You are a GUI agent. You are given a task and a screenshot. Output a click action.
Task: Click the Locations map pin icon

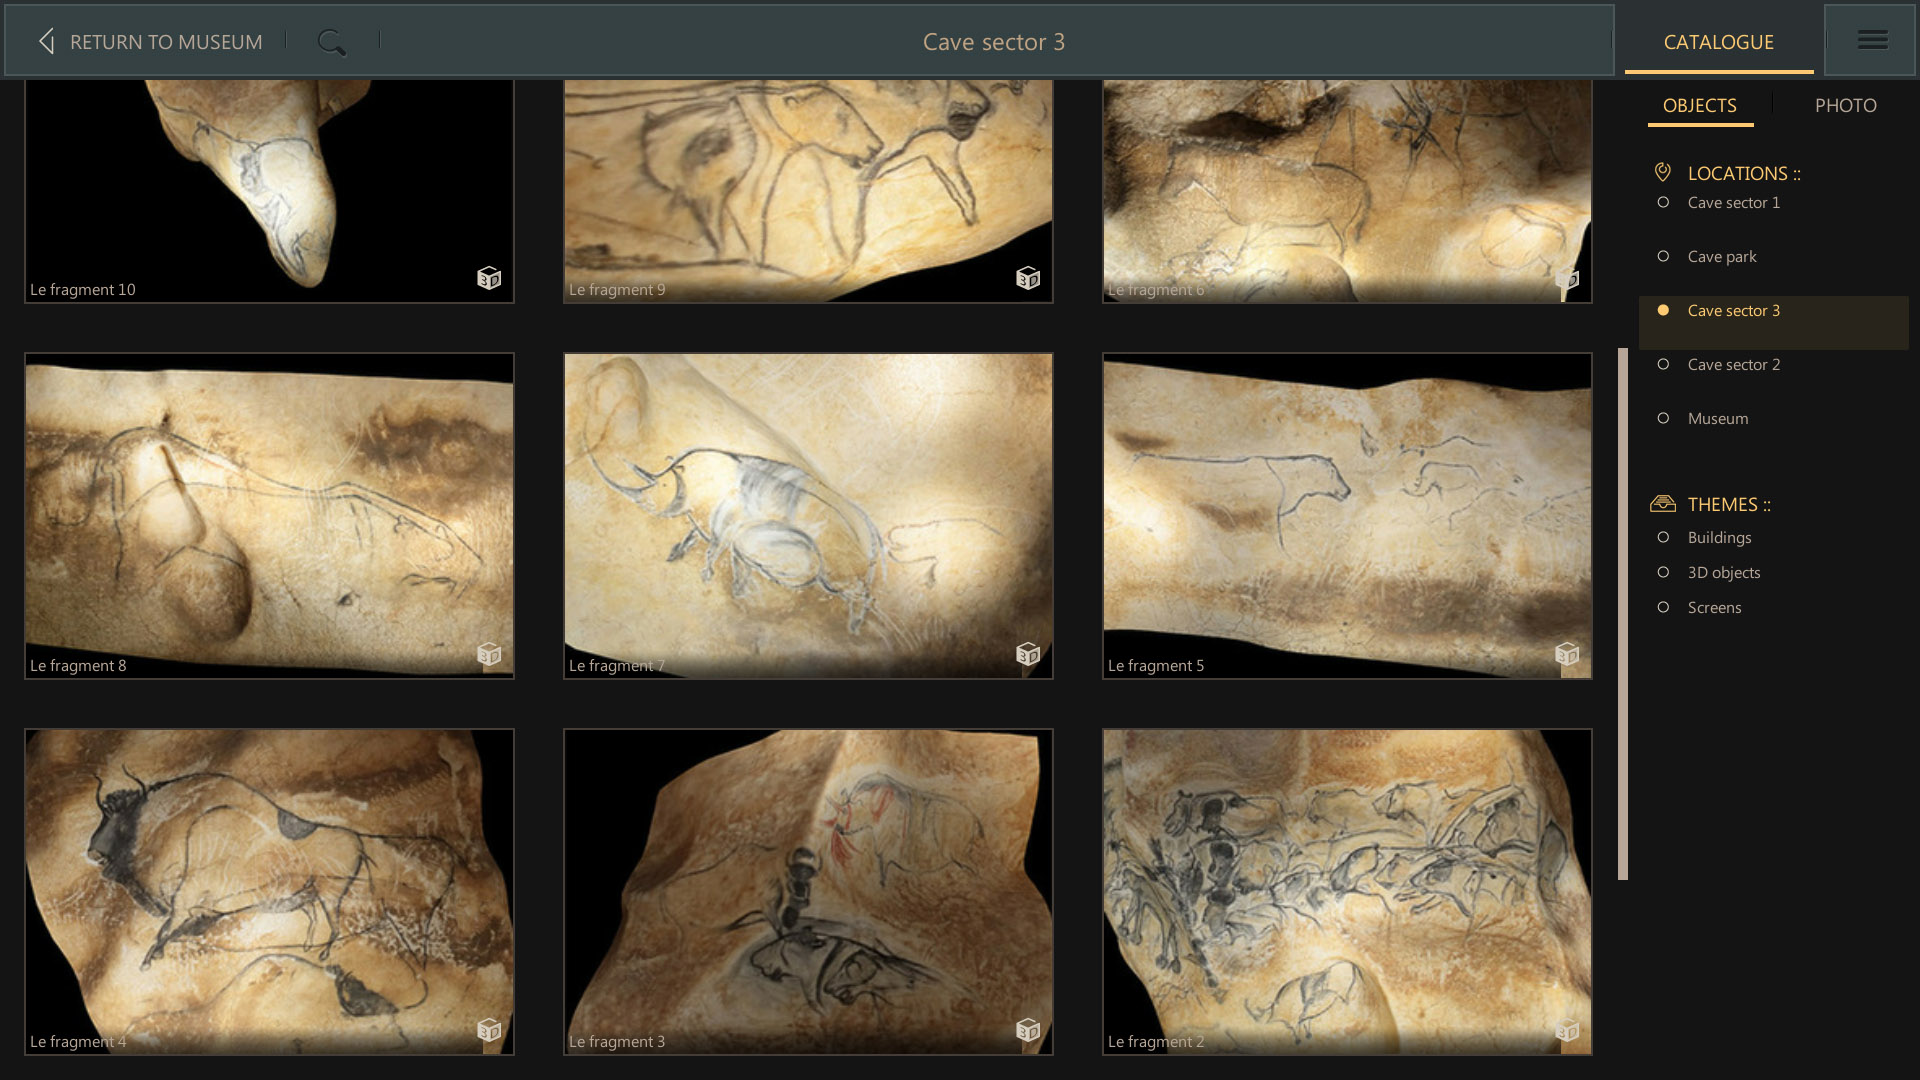tap(1662, 172)
